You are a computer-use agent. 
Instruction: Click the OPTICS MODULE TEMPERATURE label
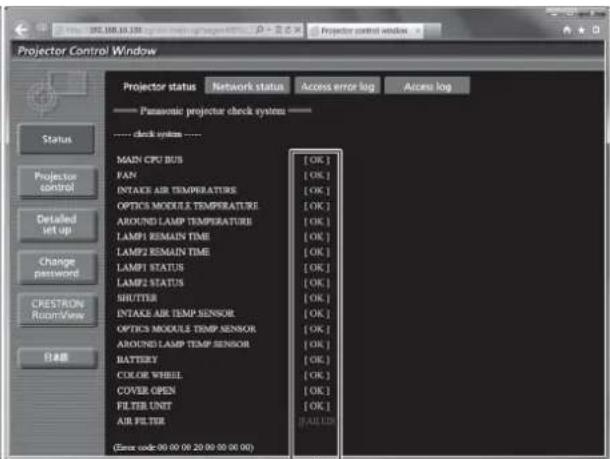(188, 206)
